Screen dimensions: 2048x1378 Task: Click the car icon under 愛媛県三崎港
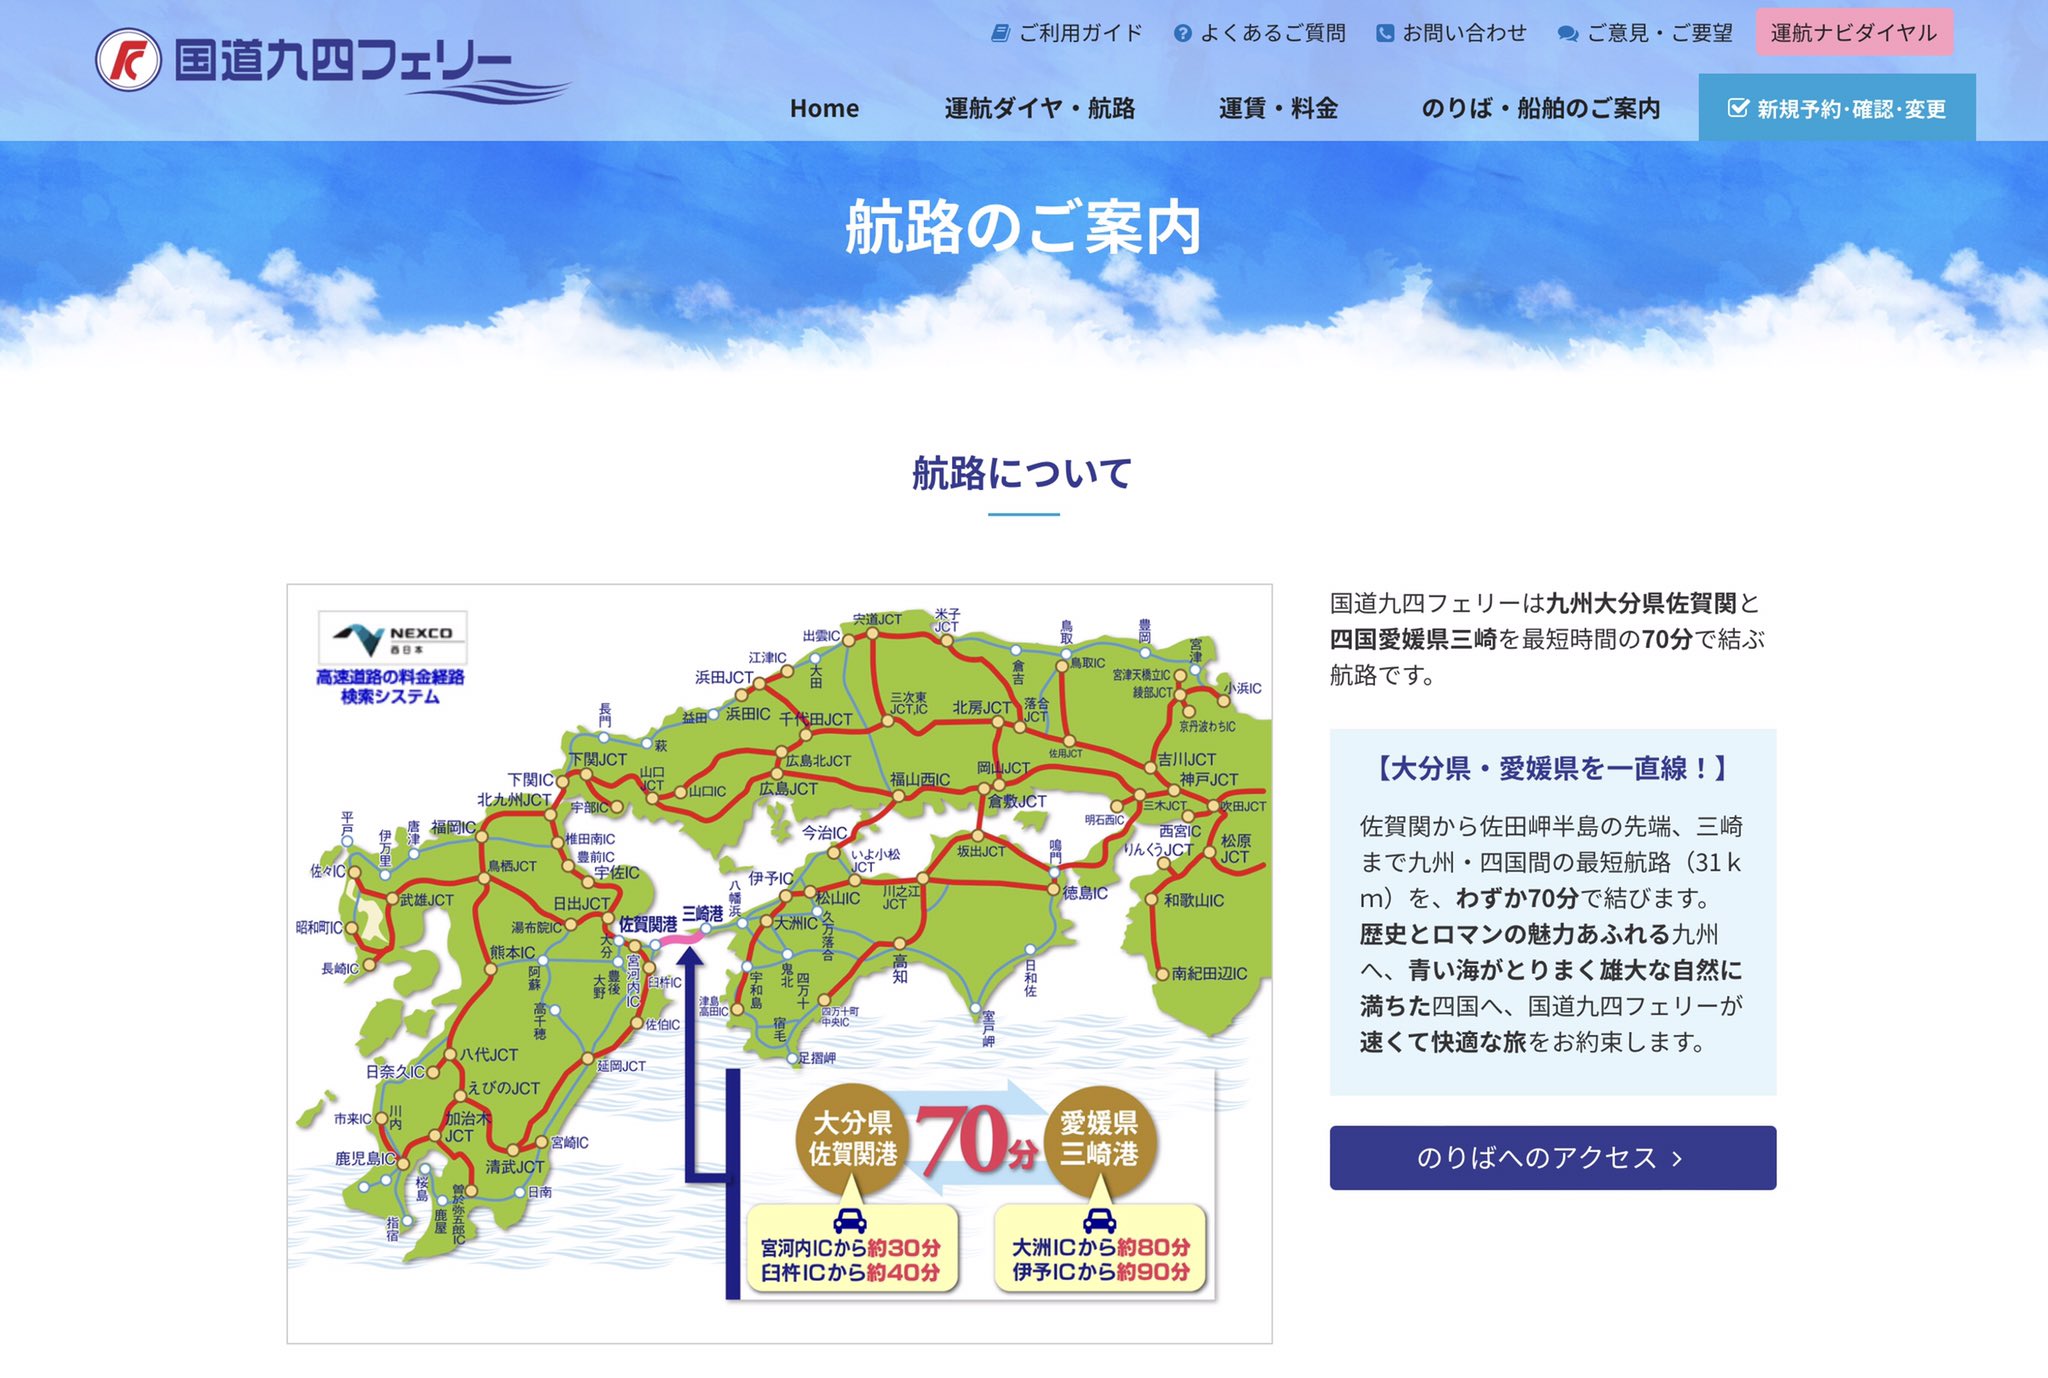[x=1100, y=1220]
